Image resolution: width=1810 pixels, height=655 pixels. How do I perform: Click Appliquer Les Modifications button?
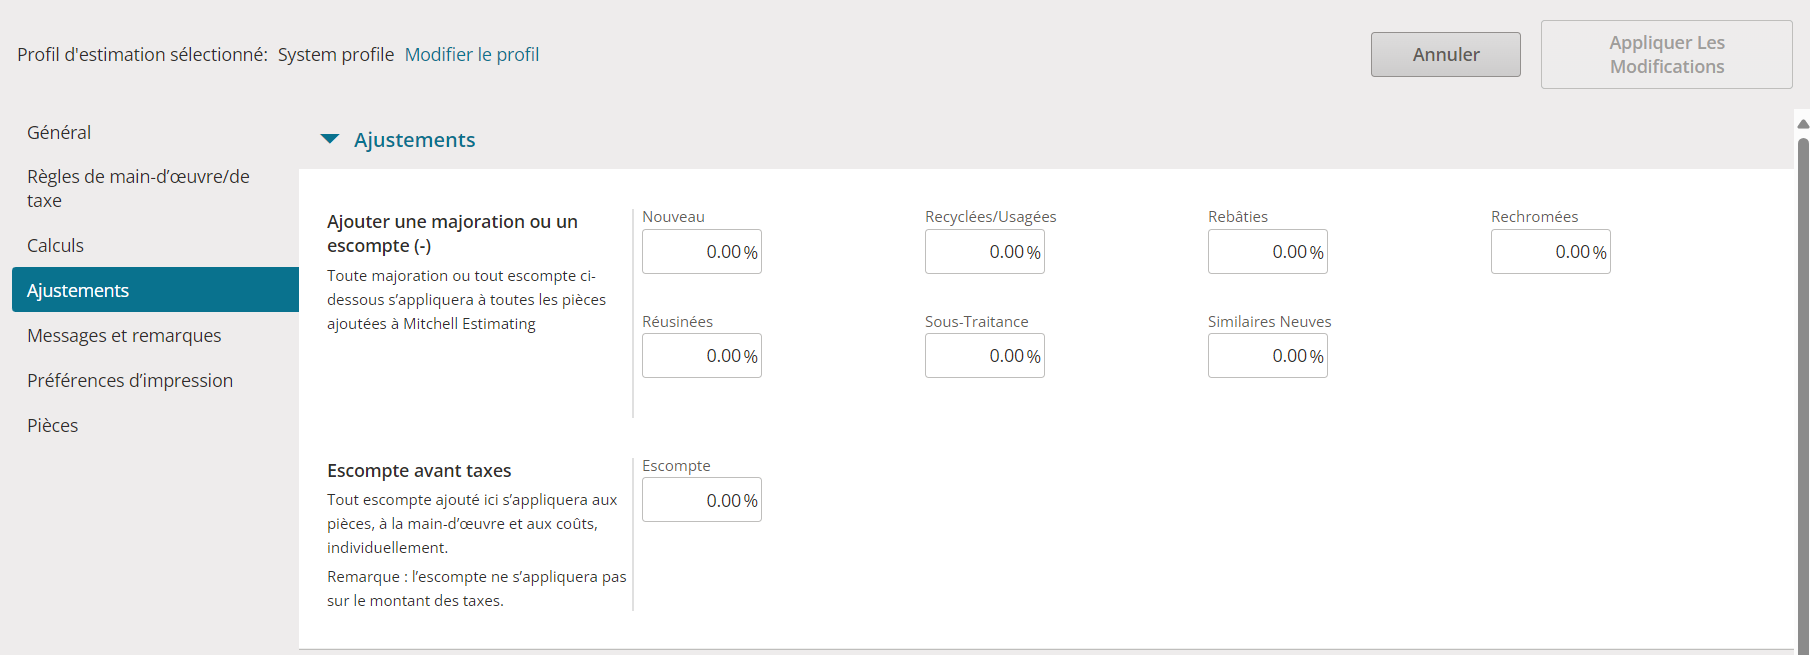(1667, 55)
